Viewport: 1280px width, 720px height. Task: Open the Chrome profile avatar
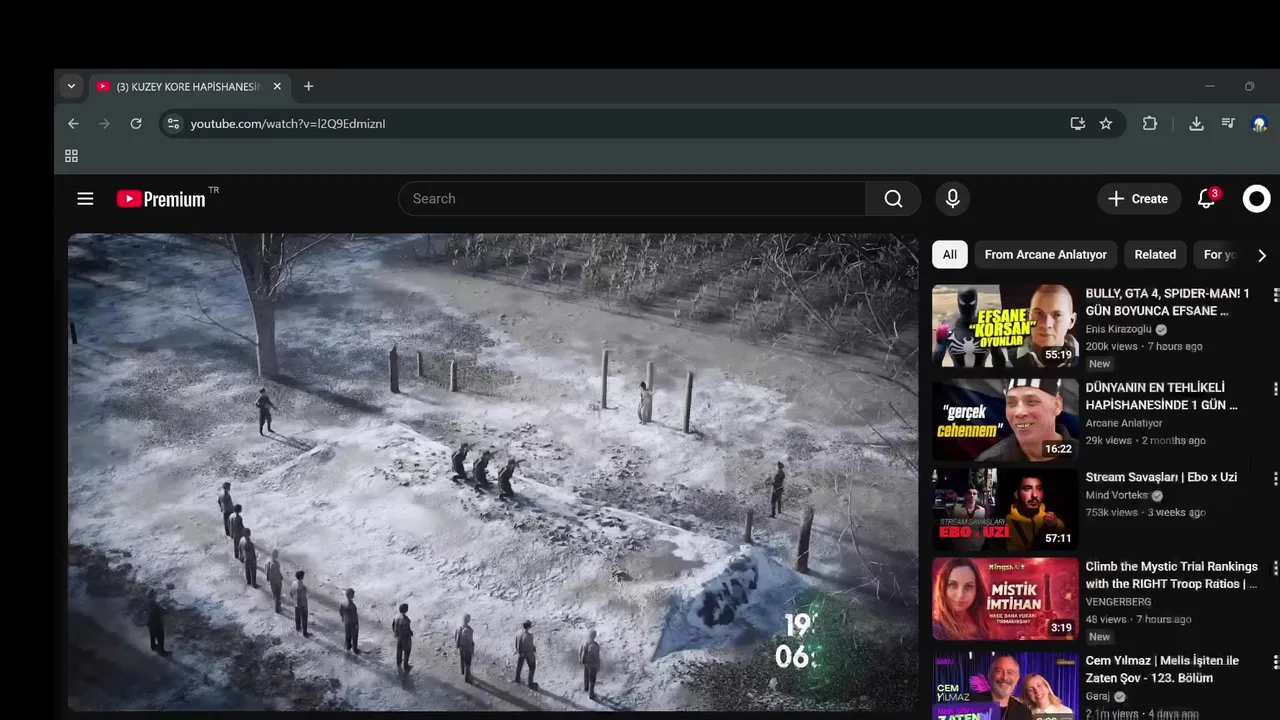(x=1259, y=124)
